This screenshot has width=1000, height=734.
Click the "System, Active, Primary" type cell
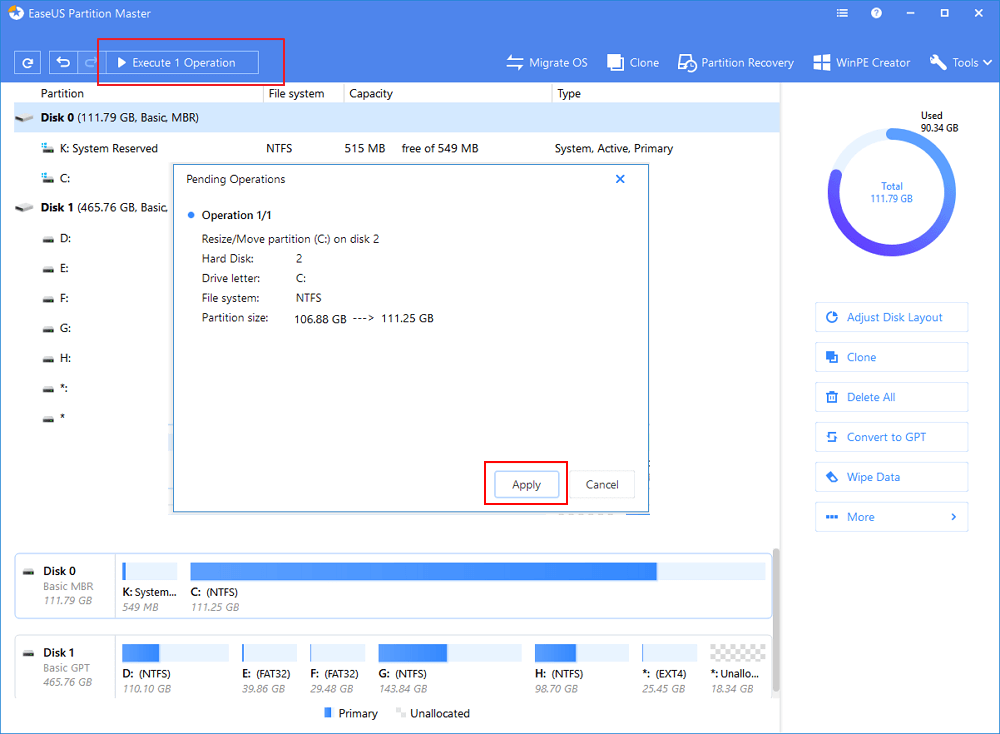(x=614, y=149)
